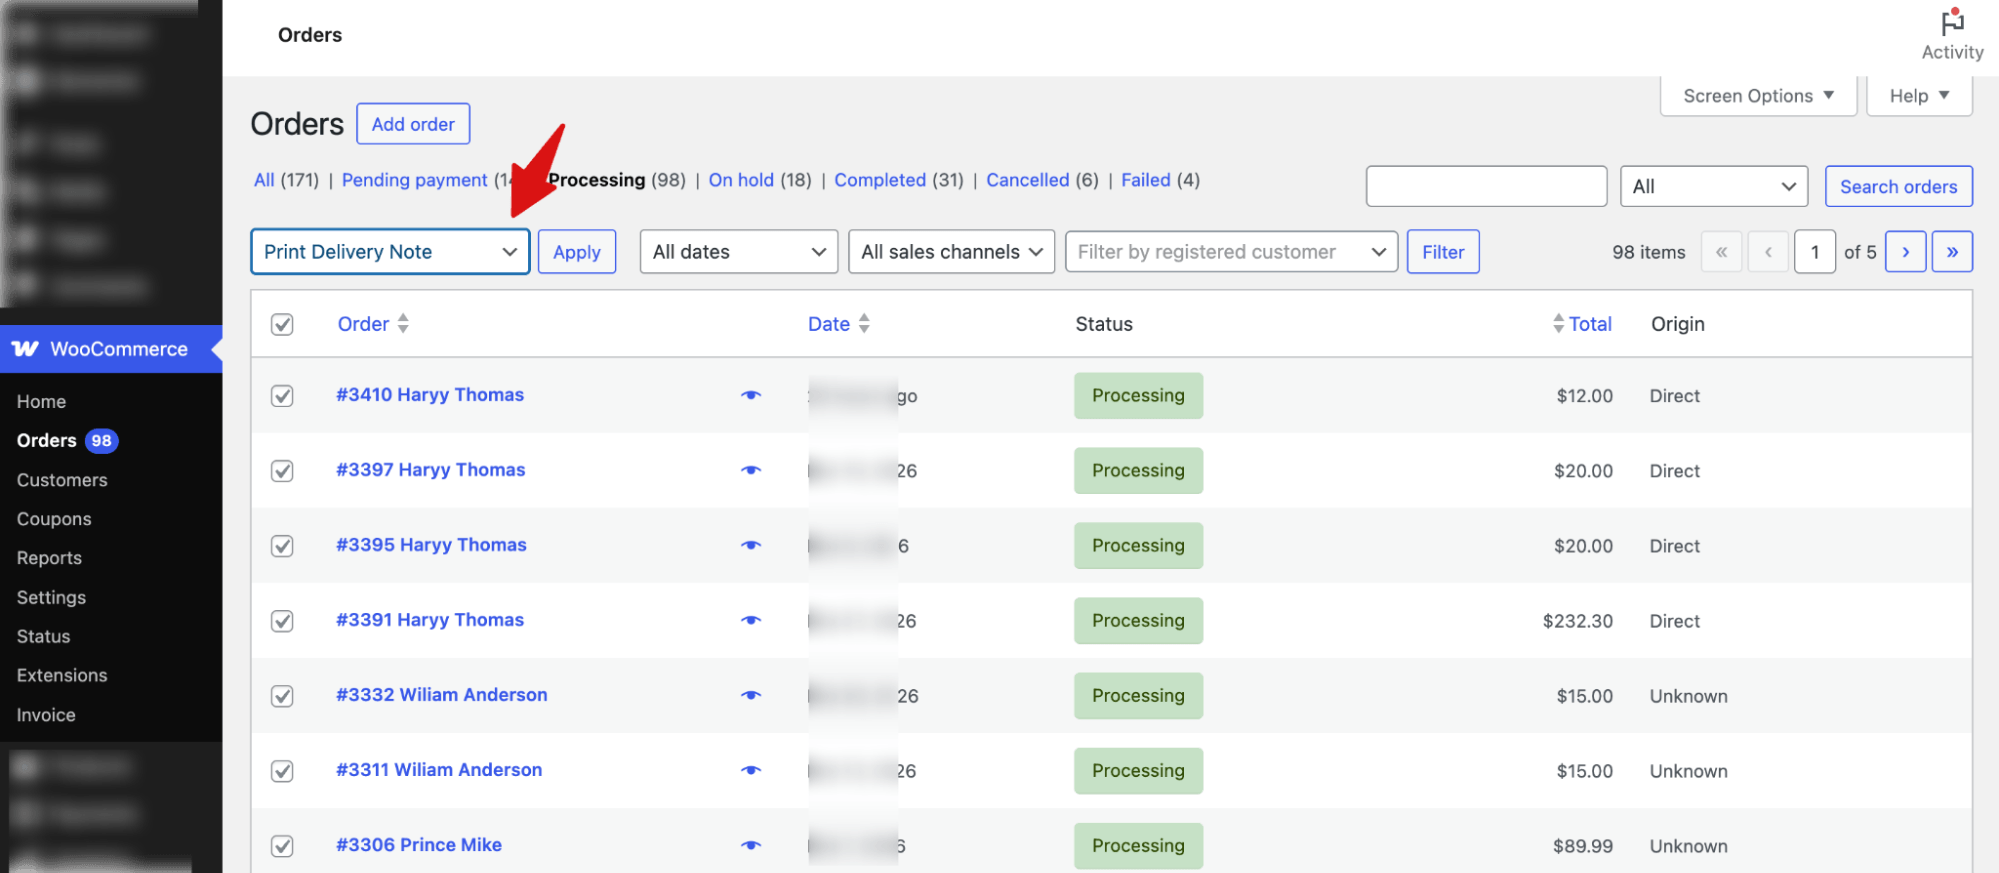Open Reports in WooCommerce menu
1999x873 pixels.
tap(49, 558)
